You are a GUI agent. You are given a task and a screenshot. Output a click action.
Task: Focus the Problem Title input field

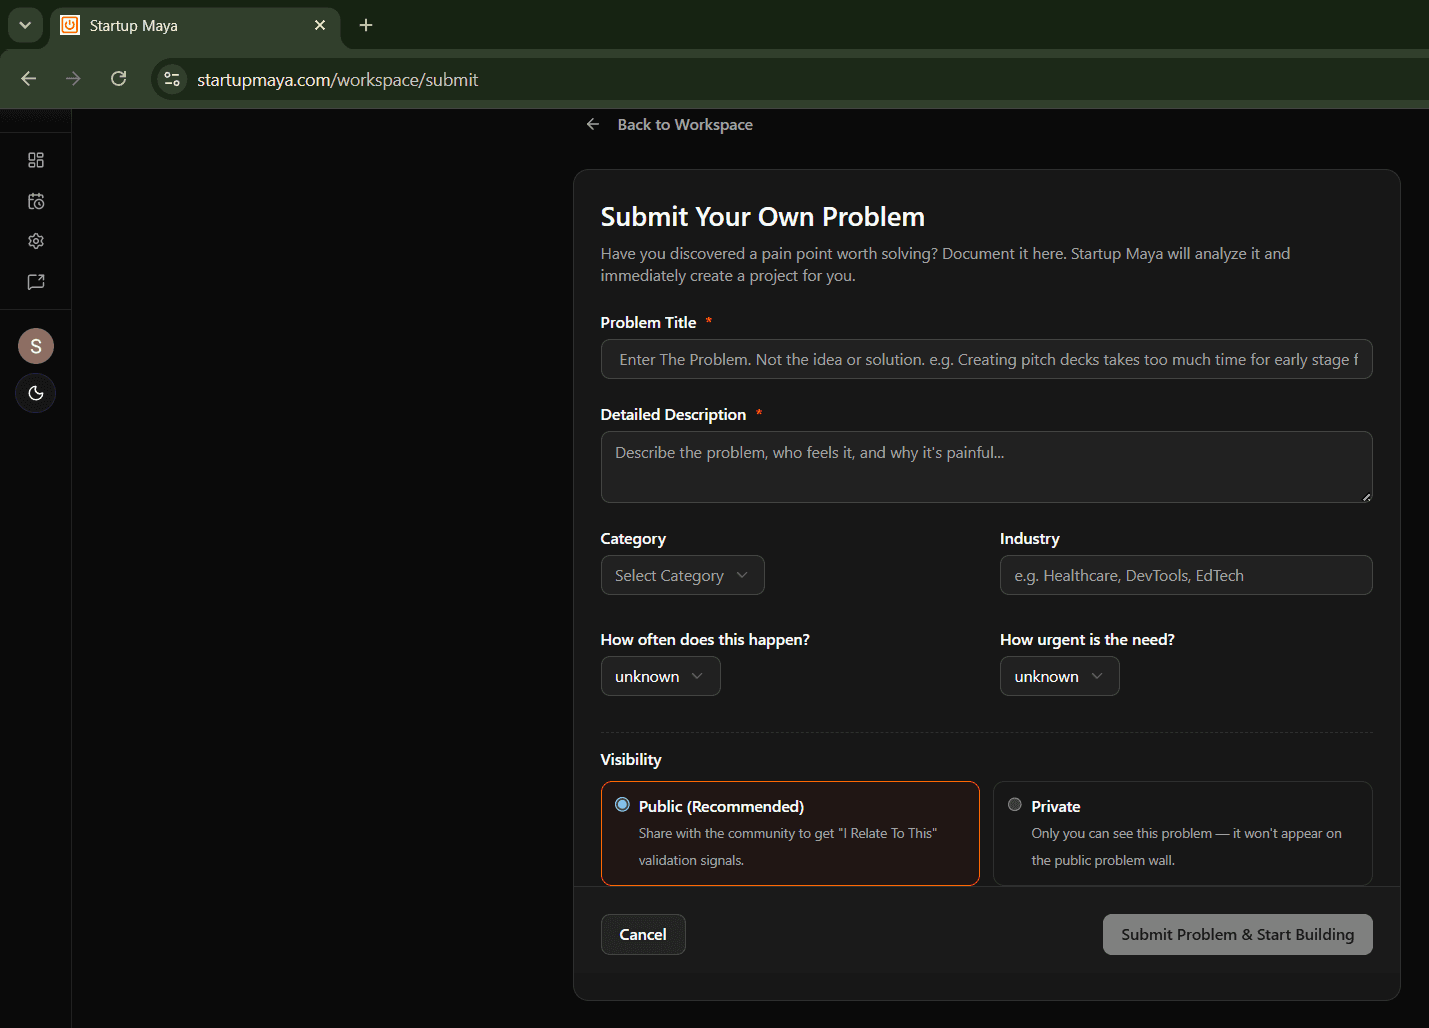pos(986,359)
